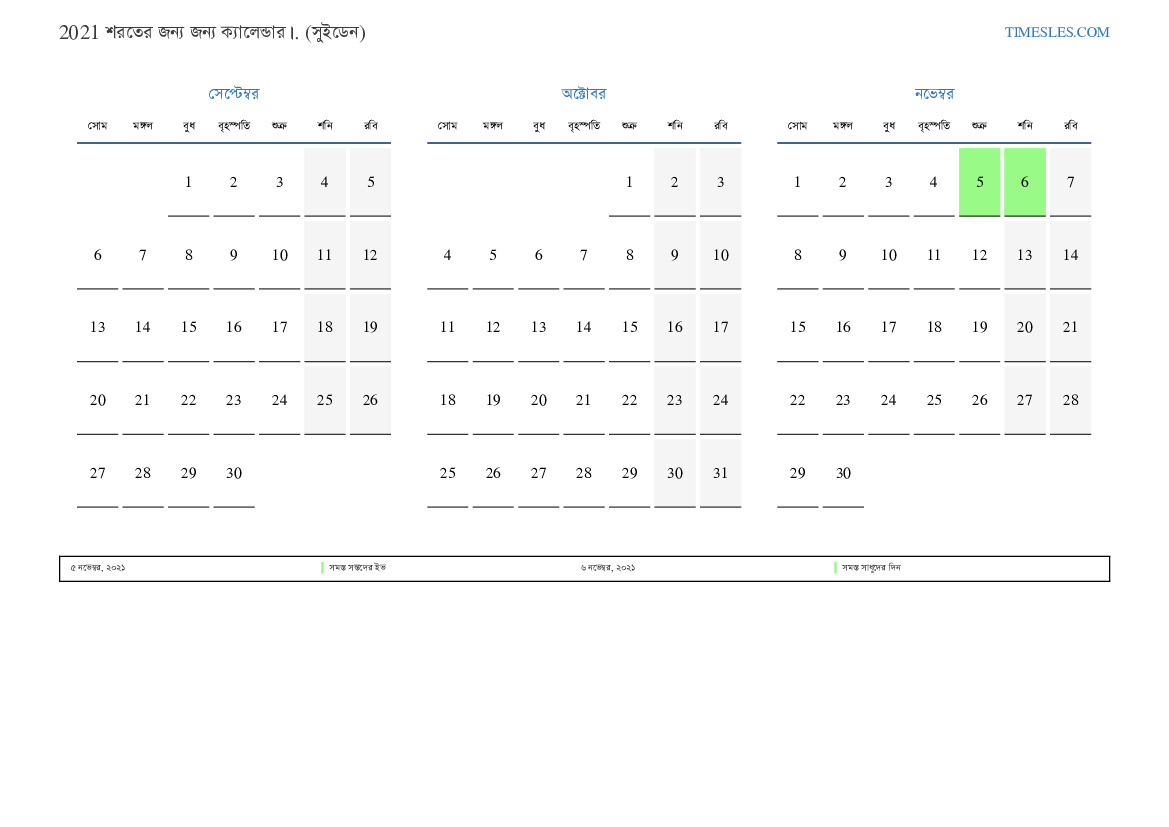The width and height of the screenshot is (1169, 827).
Task: Select the highlighted green 5 November cell
Action: [979, 182]
